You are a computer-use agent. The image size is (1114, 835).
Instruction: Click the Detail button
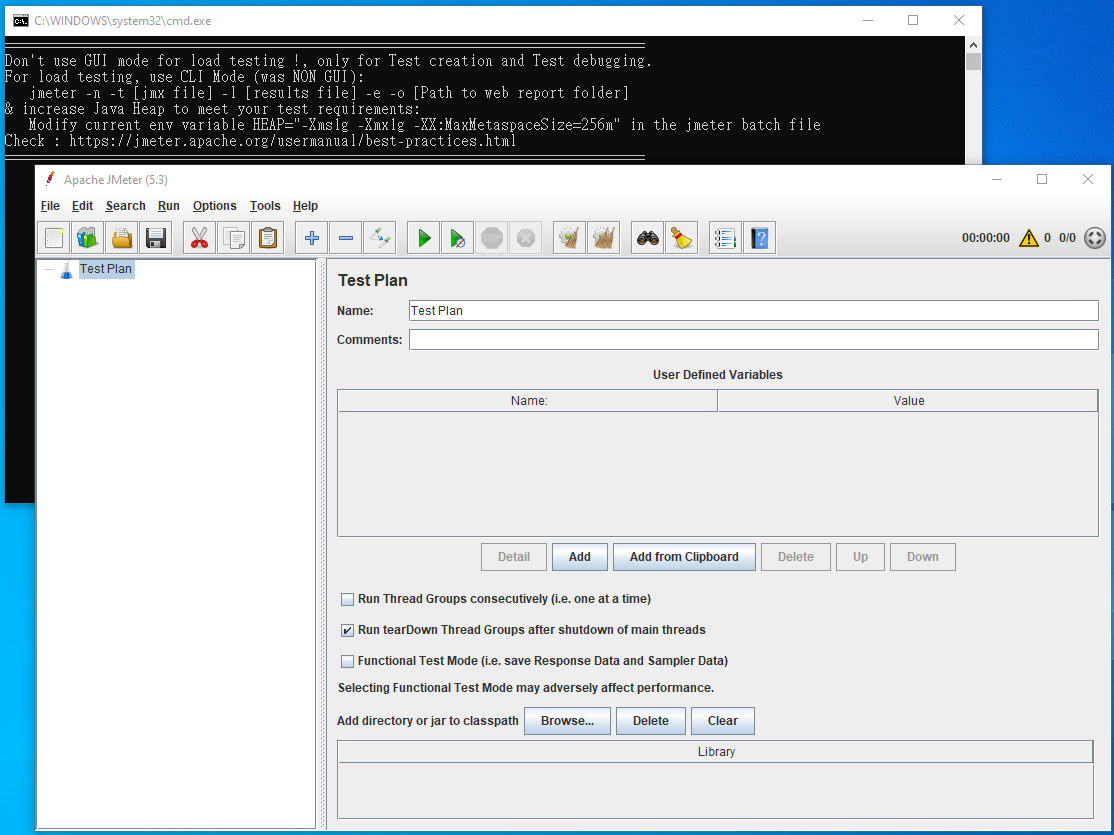[x=514, y=557]
